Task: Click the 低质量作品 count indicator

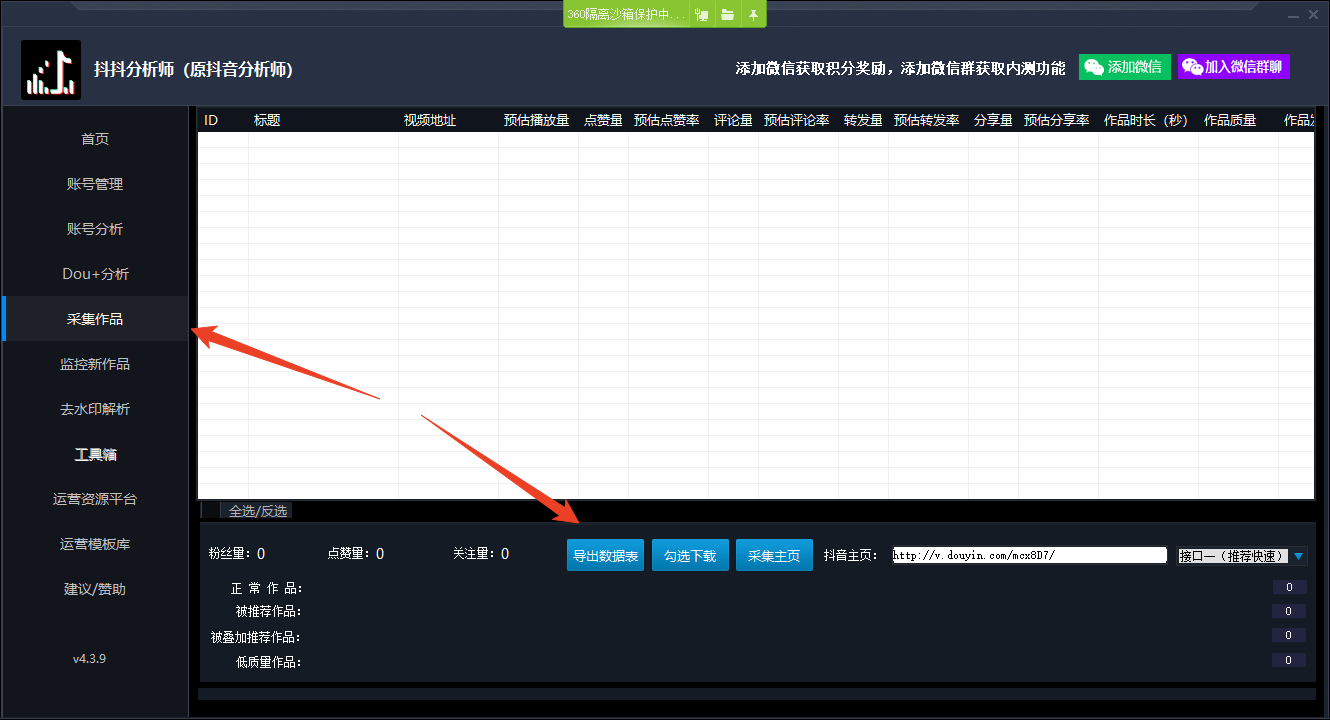Action: pyautogui.click(x=1289, y=660)
